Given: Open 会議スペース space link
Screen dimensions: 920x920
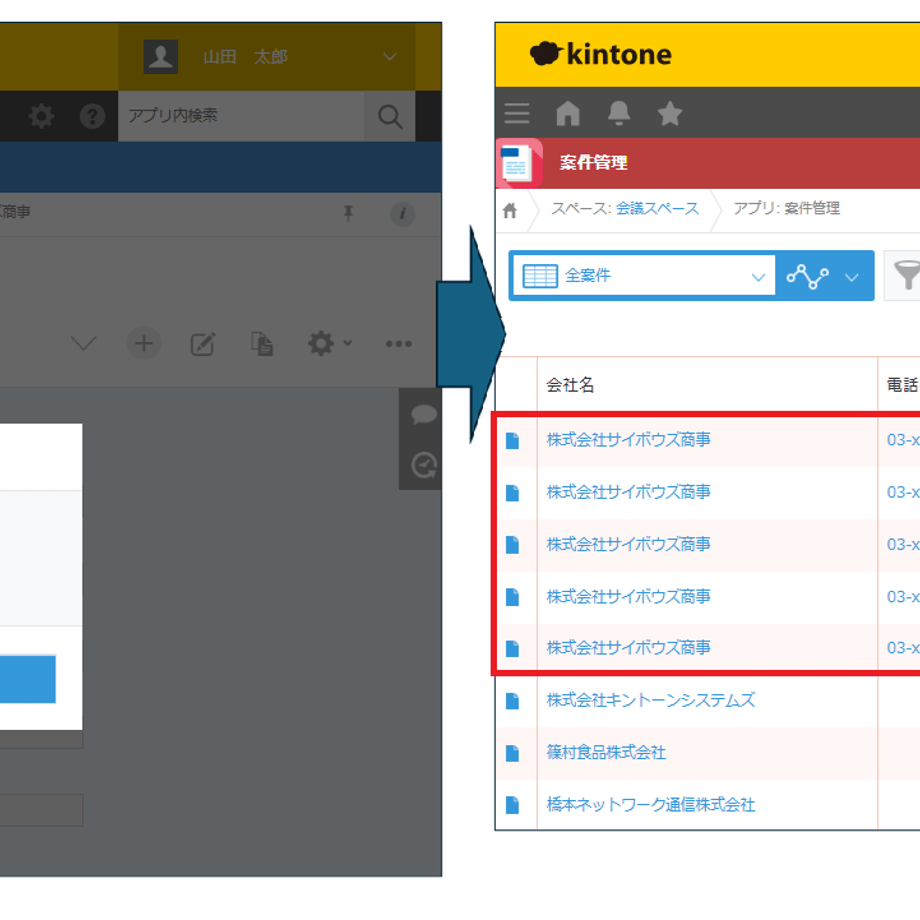Looking at the screenshot, I should 657,208.
